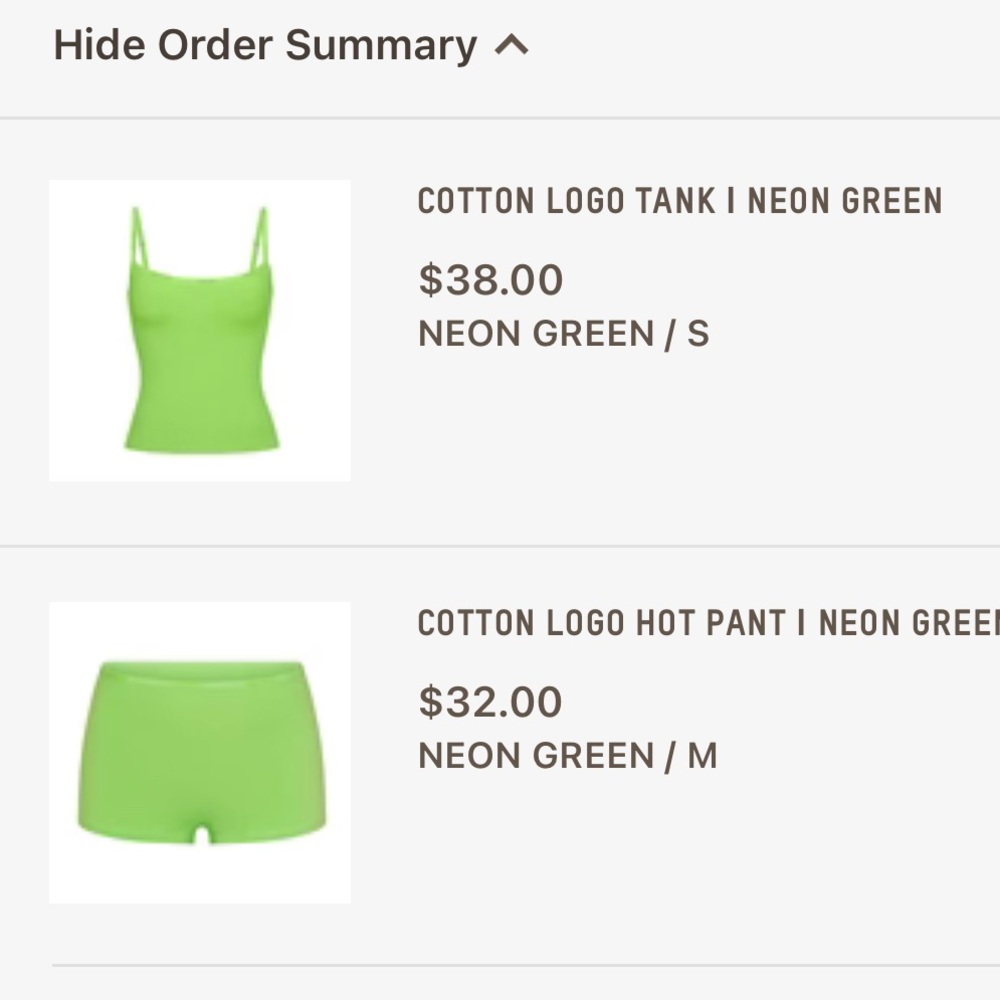Viewport: 1000px width, 1000px height.
Task: Click the Hide Order Summary label
Action: [x=265, y=44]
